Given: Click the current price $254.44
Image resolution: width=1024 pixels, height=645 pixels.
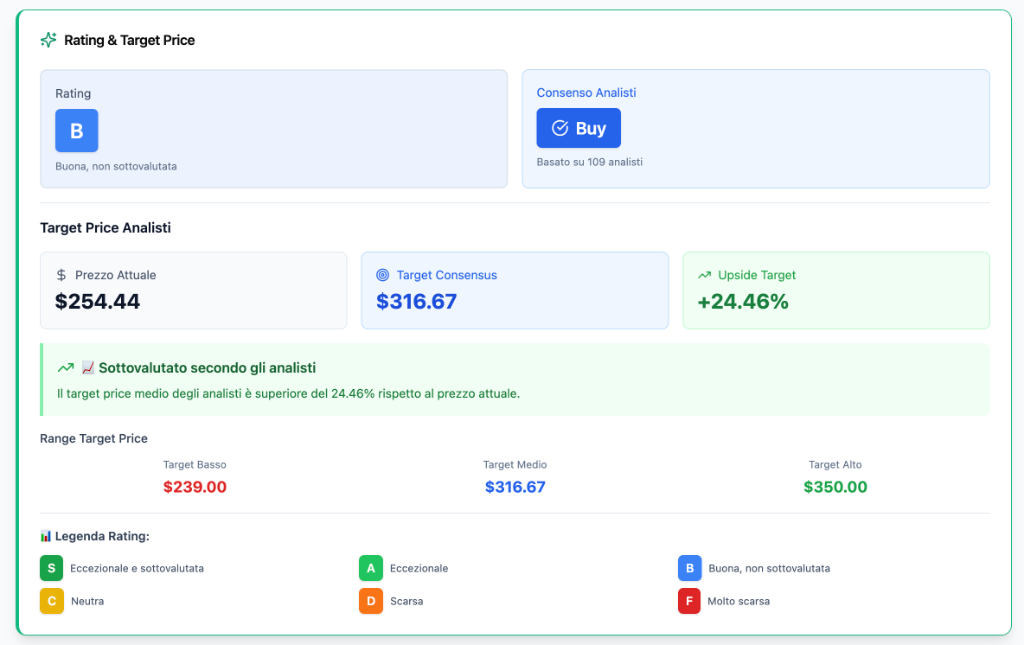Looking at the screenshot, I should click(97, 302).
